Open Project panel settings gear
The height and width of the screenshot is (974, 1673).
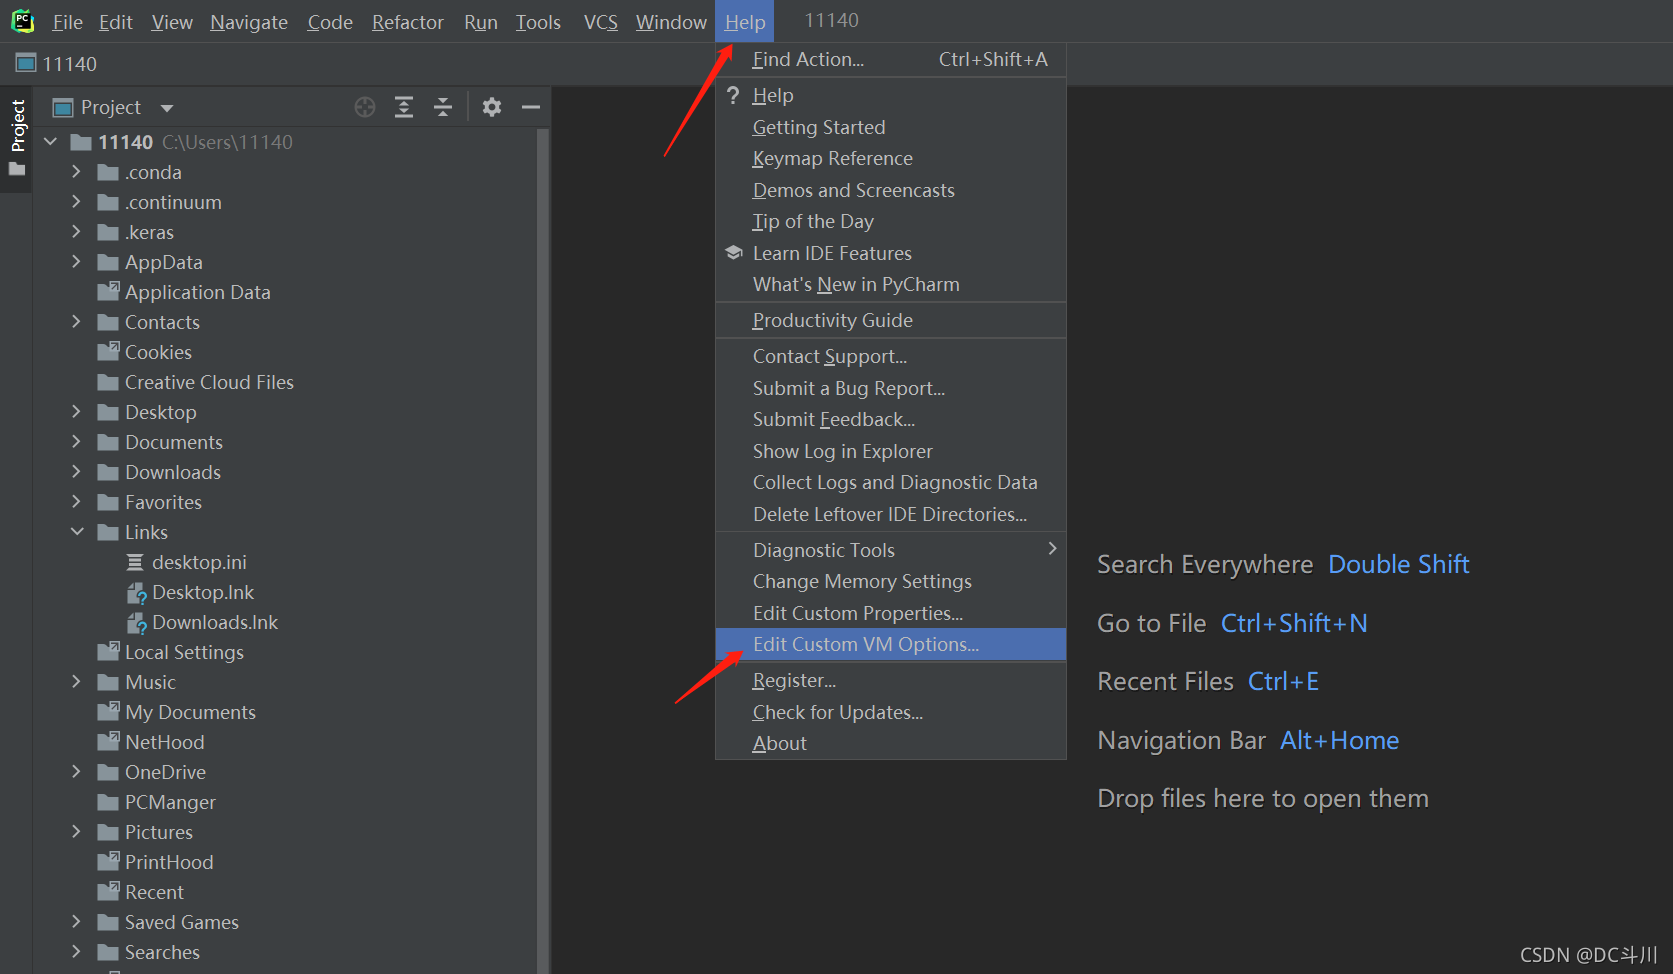[x=492, y=107]
